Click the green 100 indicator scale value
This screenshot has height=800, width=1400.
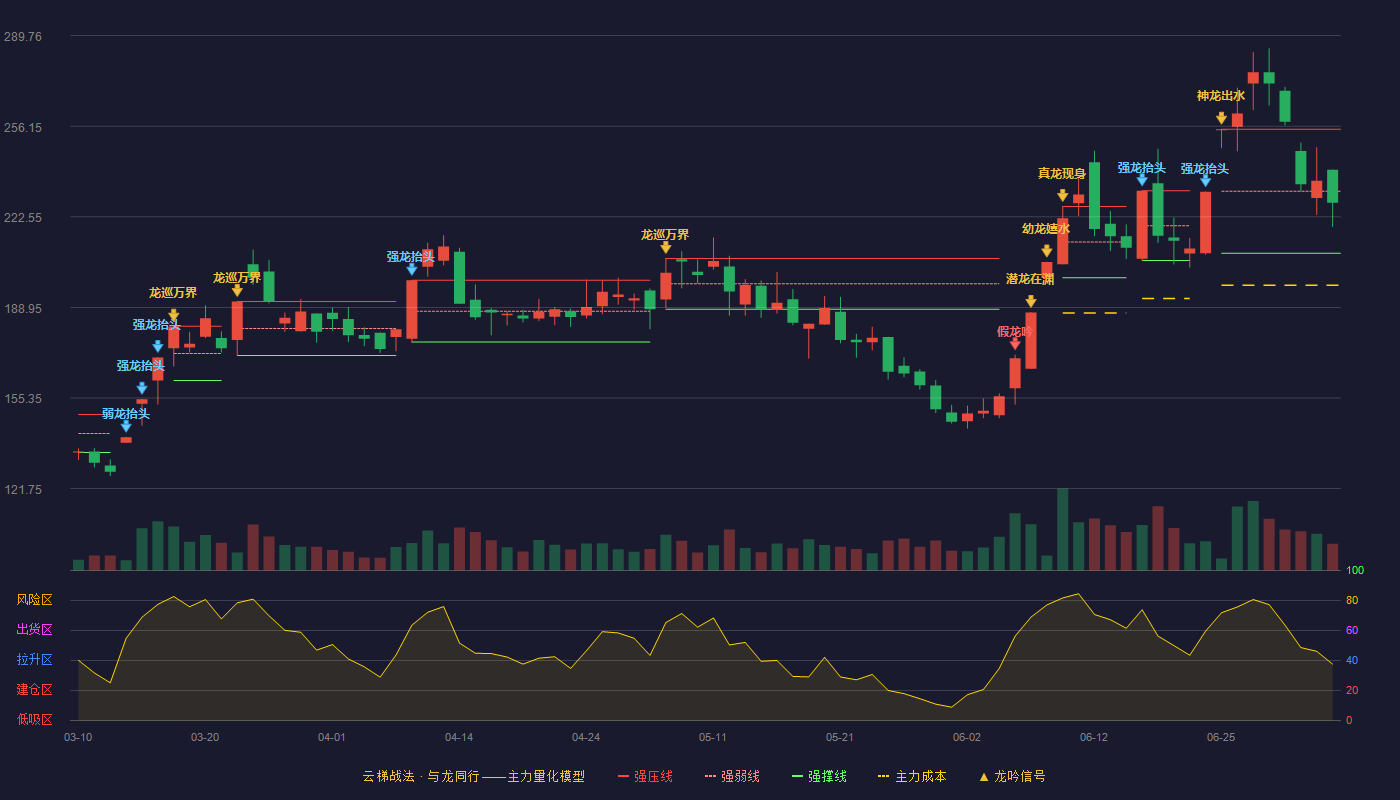click(x=1355, y=570)
